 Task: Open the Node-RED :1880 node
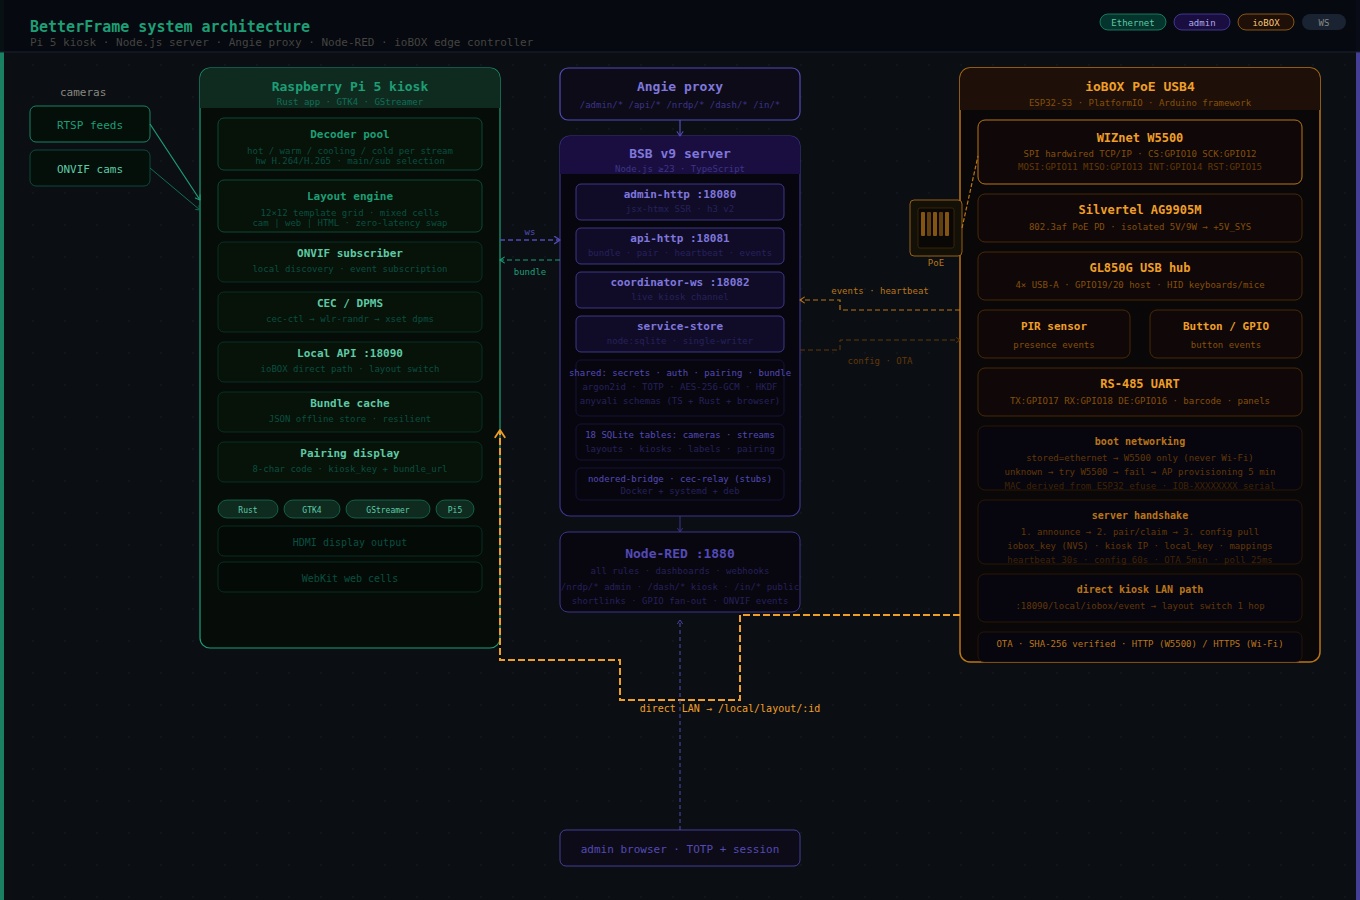click(x=680, y=572)
